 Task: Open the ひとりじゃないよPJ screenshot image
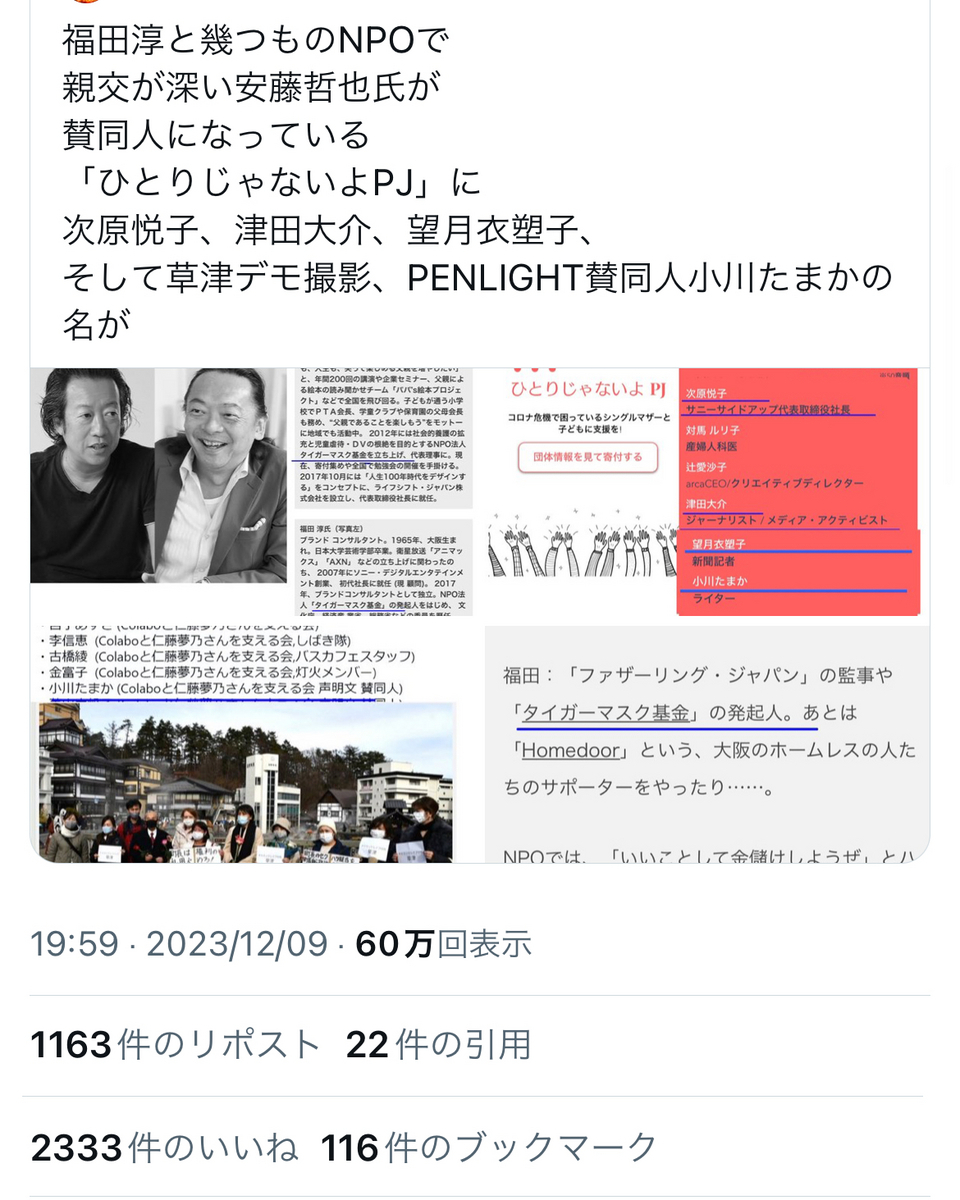[x=708, y=493]
